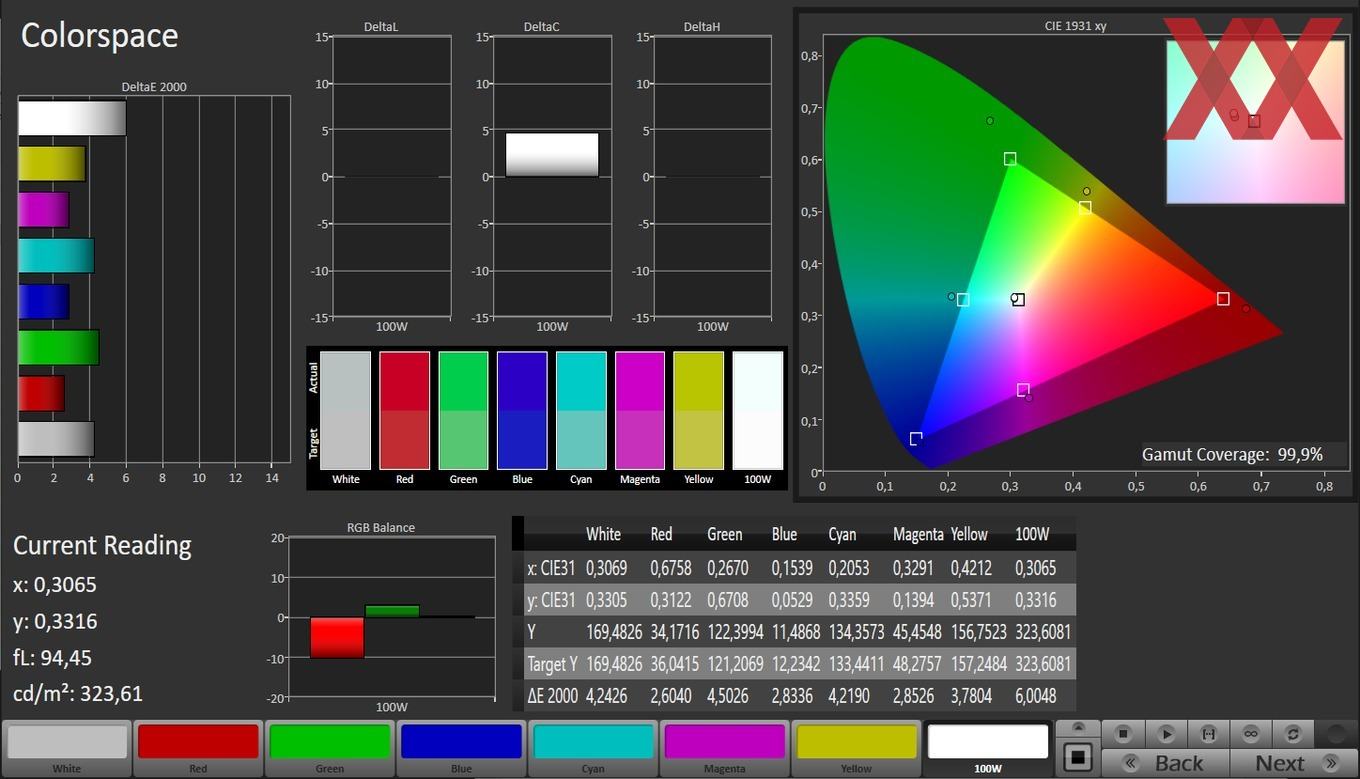Select the Magenta swatch in bottom strip
Image resolution: width=1360 pixels, height=779 pixels.
724,748
